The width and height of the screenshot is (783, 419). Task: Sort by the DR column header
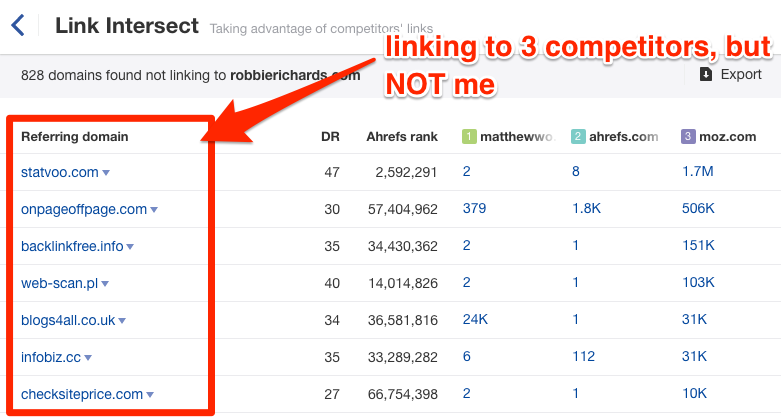(x=330, y=136)
